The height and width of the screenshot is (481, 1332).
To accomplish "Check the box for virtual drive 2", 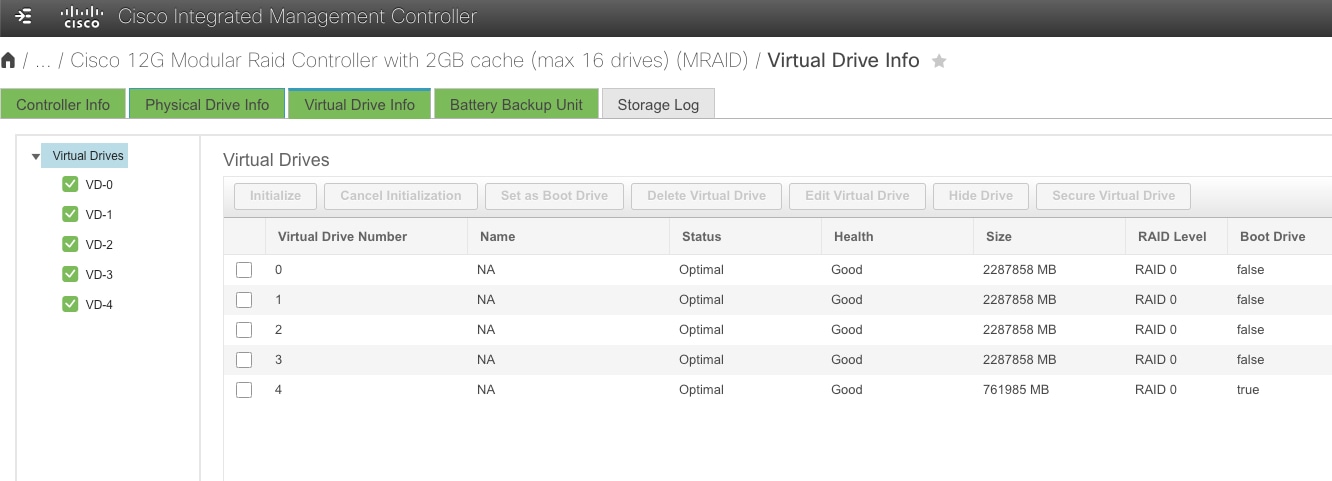I will tap(244, 330).
